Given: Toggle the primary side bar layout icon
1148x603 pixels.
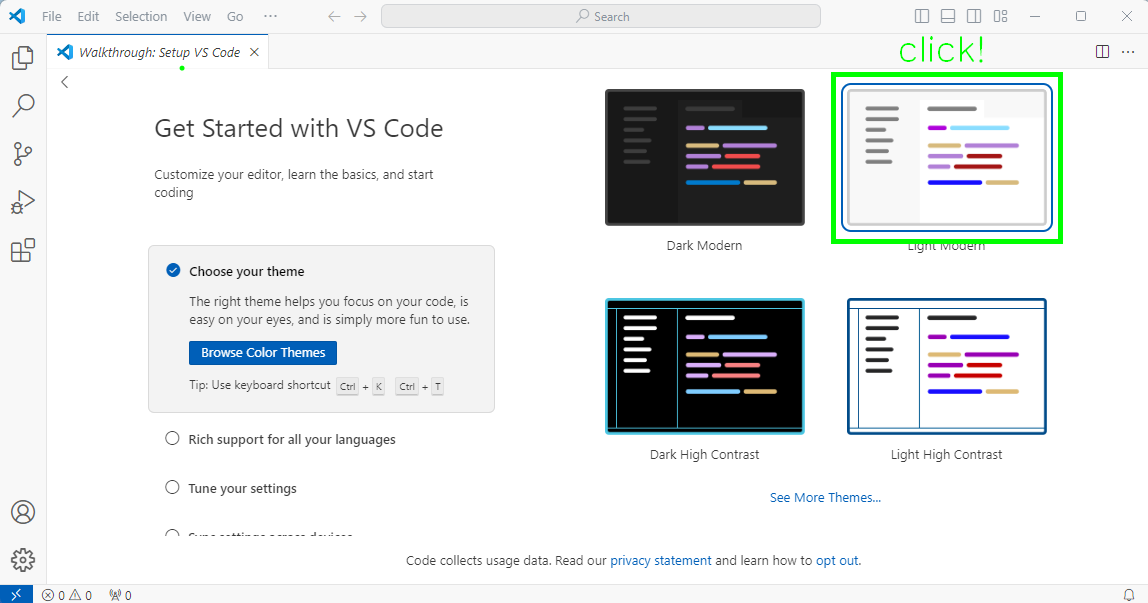Looking at the screenshot, I should click(x=922, y=16).
